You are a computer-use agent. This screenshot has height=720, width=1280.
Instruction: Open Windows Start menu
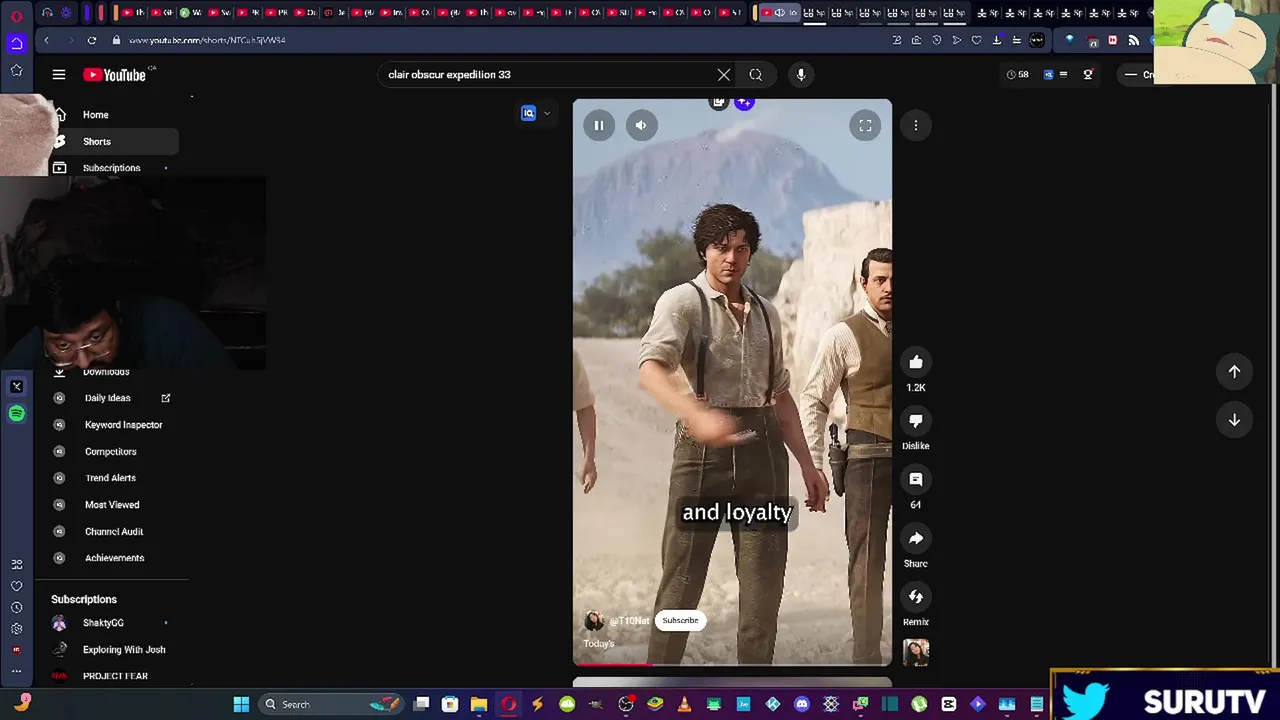241,704
